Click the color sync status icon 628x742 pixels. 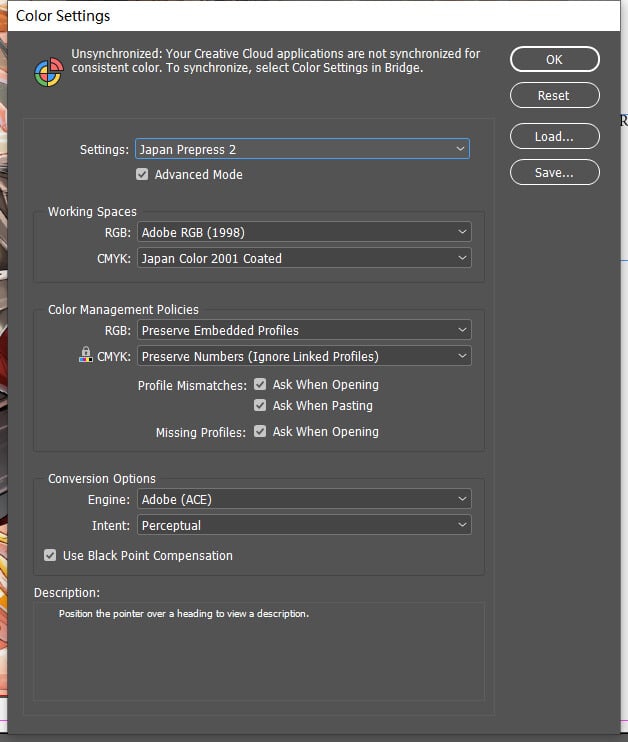(49, 72)
